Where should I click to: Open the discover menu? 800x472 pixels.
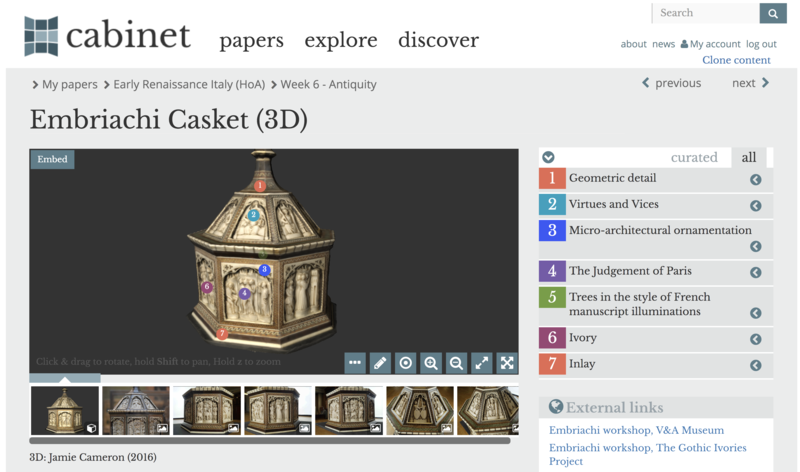point(439,40)
